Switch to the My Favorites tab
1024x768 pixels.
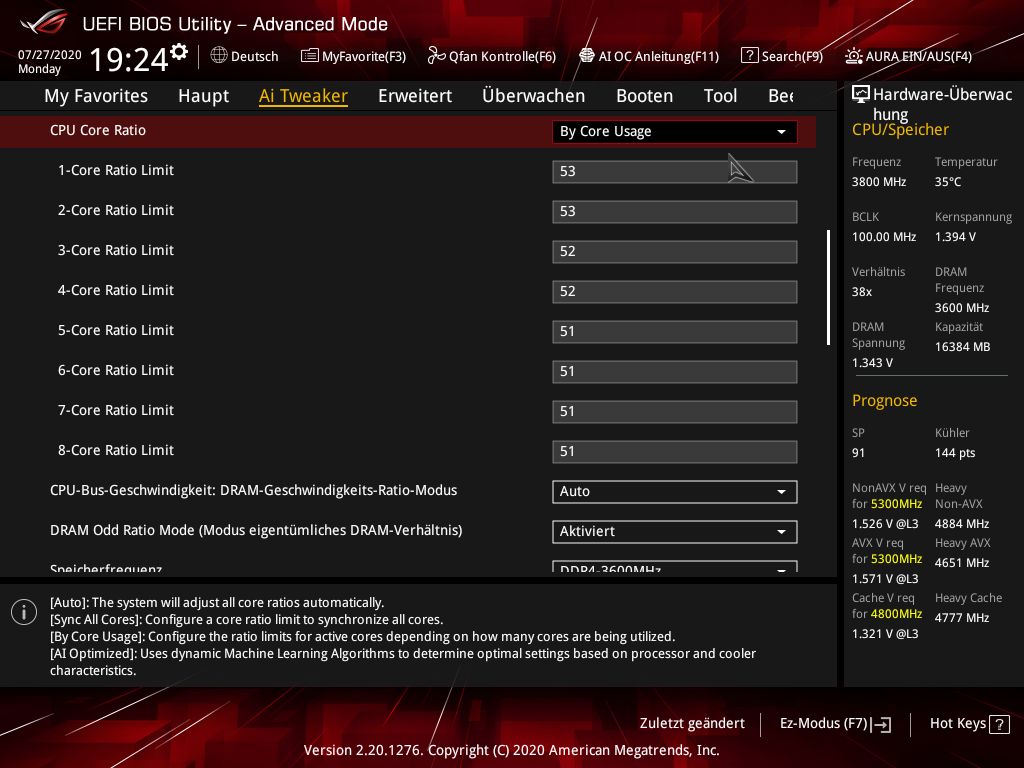pos(96,96)
